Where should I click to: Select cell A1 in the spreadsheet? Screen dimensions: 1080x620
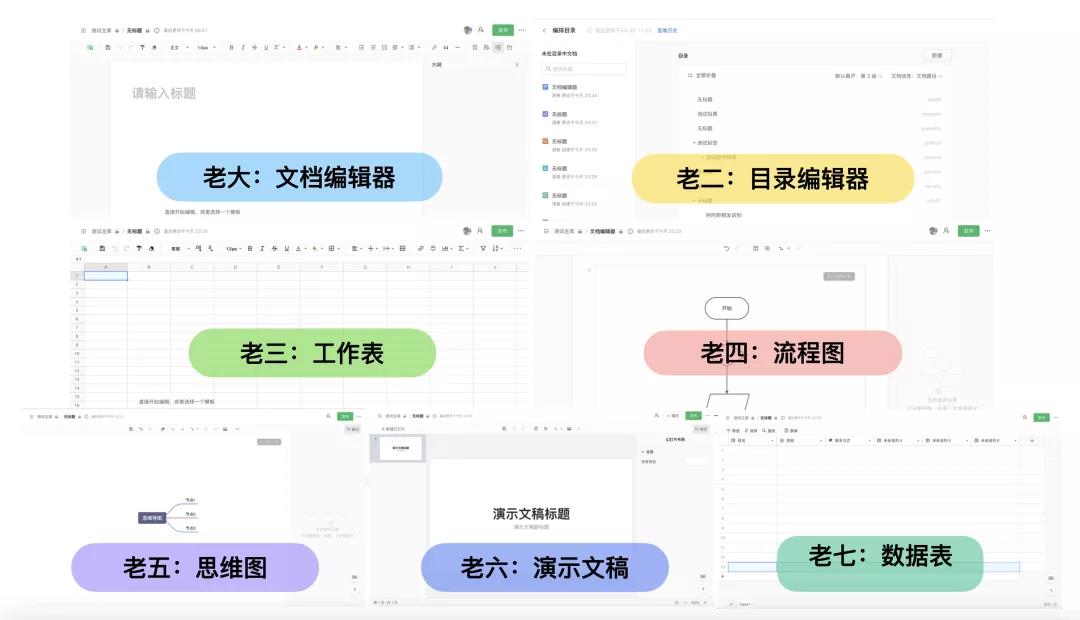(105, 276)
